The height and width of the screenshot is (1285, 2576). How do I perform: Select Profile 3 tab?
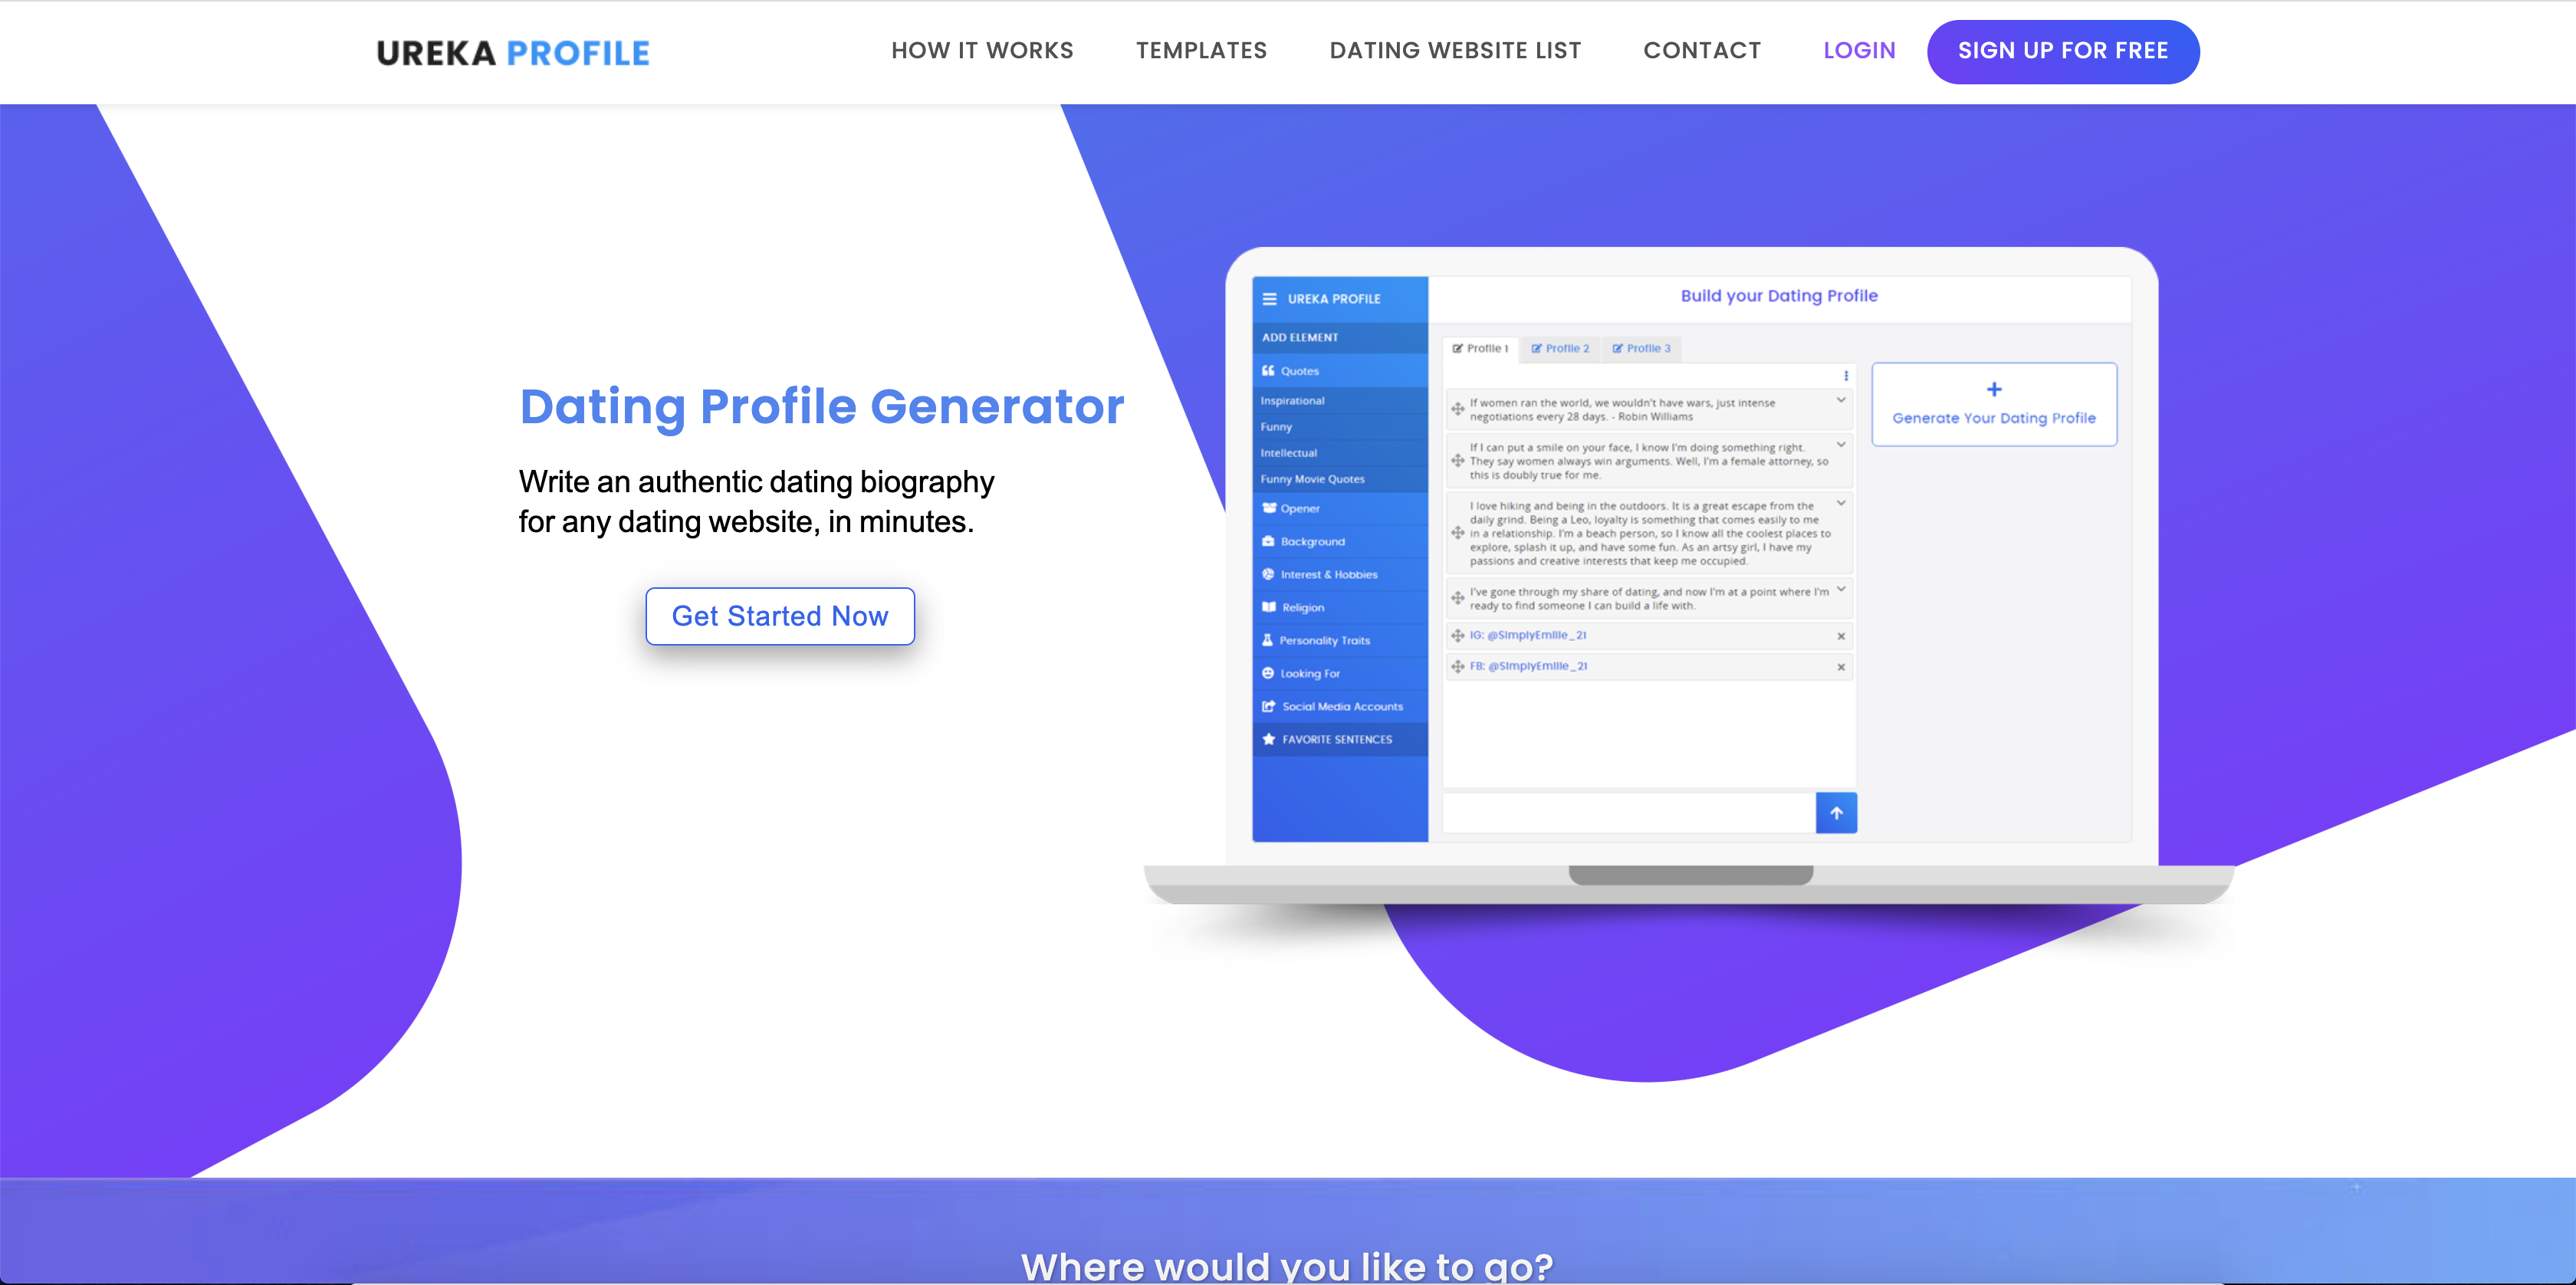tap(1641, 347)
